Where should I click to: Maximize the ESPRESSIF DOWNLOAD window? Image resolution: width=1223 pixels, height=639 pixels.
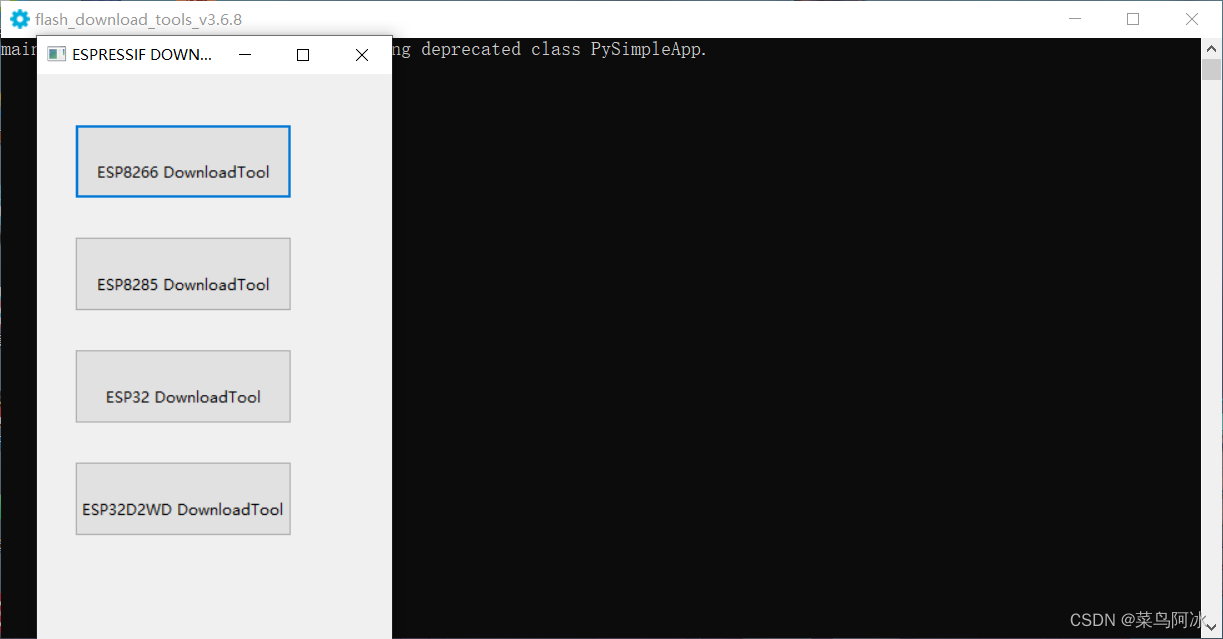point(303,55)
